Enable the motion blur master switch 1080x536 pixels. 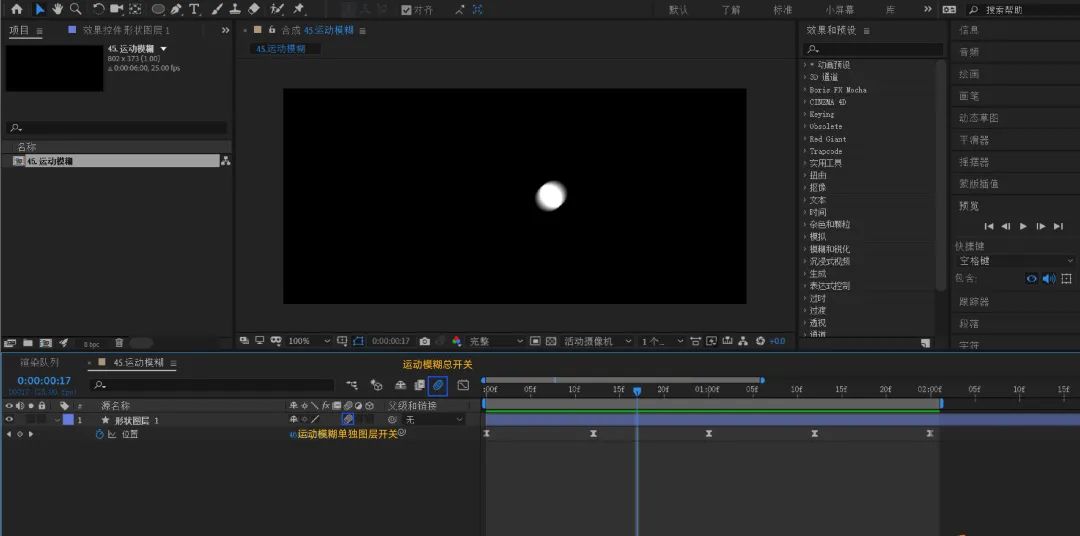coord(437,386)
